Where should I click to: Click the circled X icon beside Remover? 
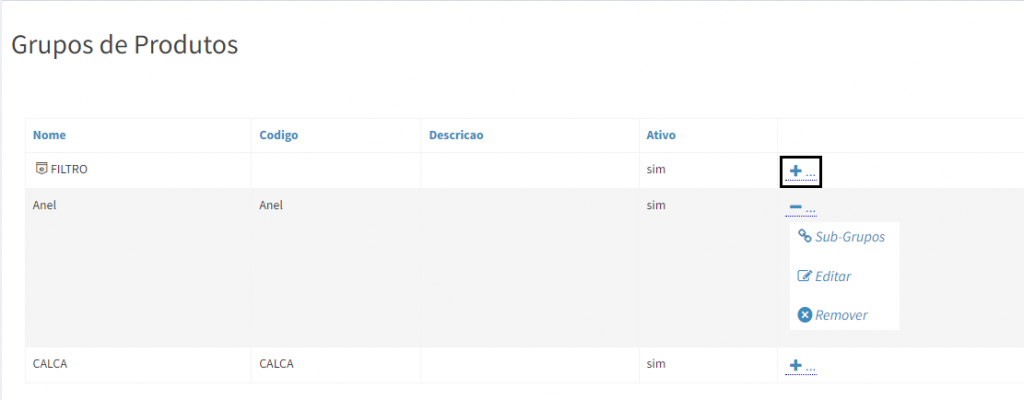(804, 315)
